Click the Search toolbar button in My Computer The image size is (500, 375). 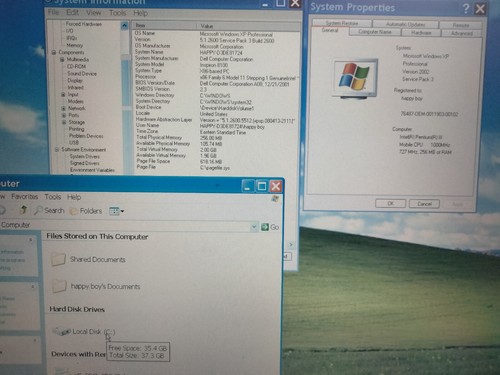click(x=49, y=210)
